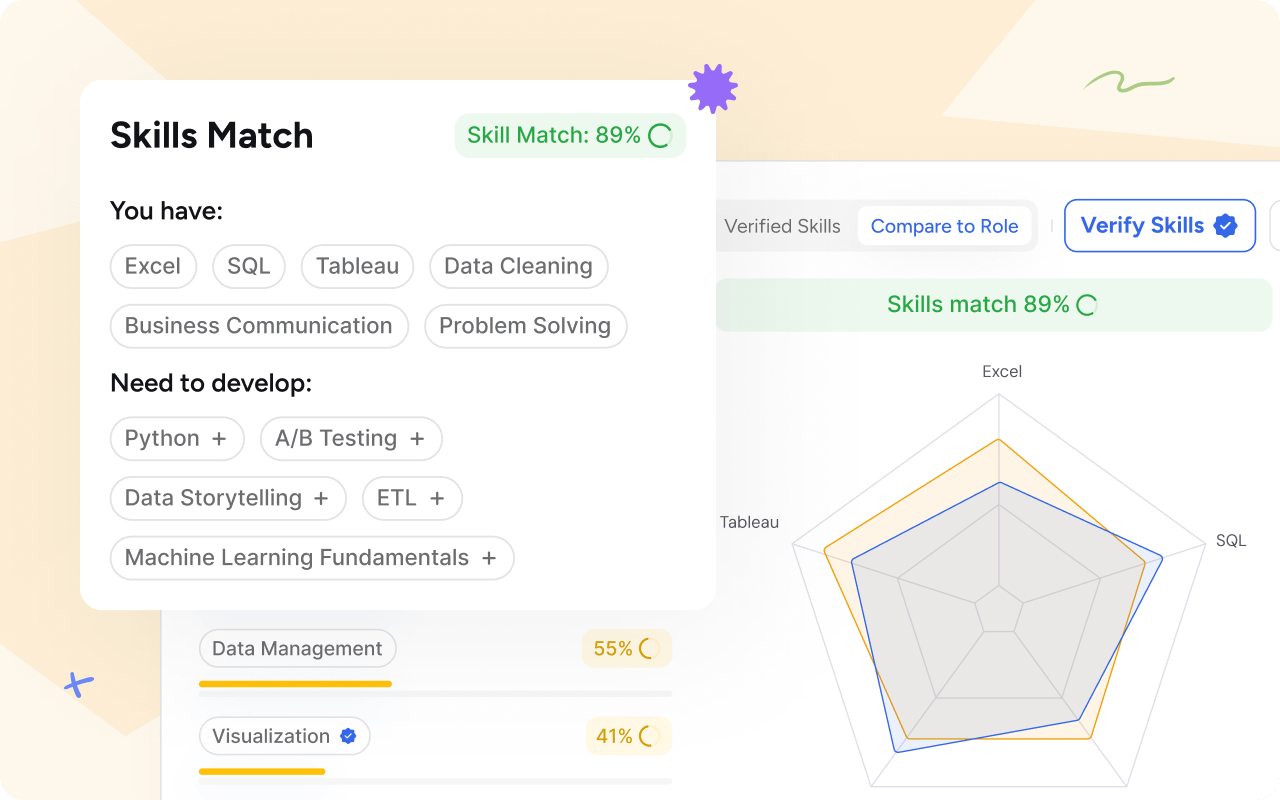Select the Excel skill chip

(x=153, y=266)
